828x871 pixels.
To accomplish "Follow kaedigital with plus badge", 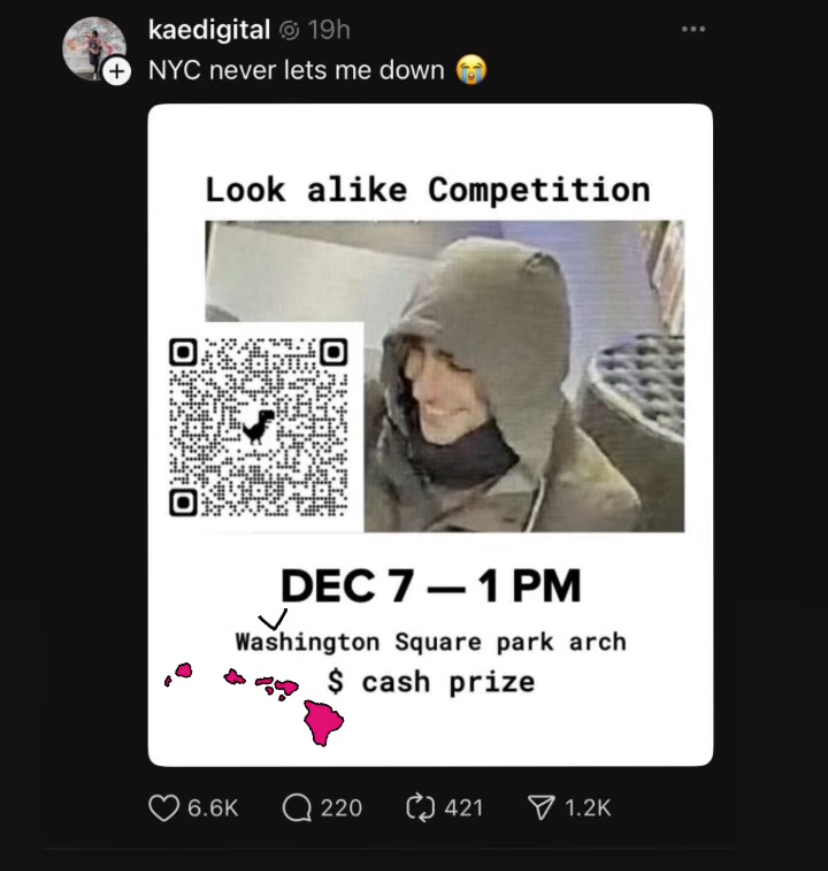I will [117, 72].
